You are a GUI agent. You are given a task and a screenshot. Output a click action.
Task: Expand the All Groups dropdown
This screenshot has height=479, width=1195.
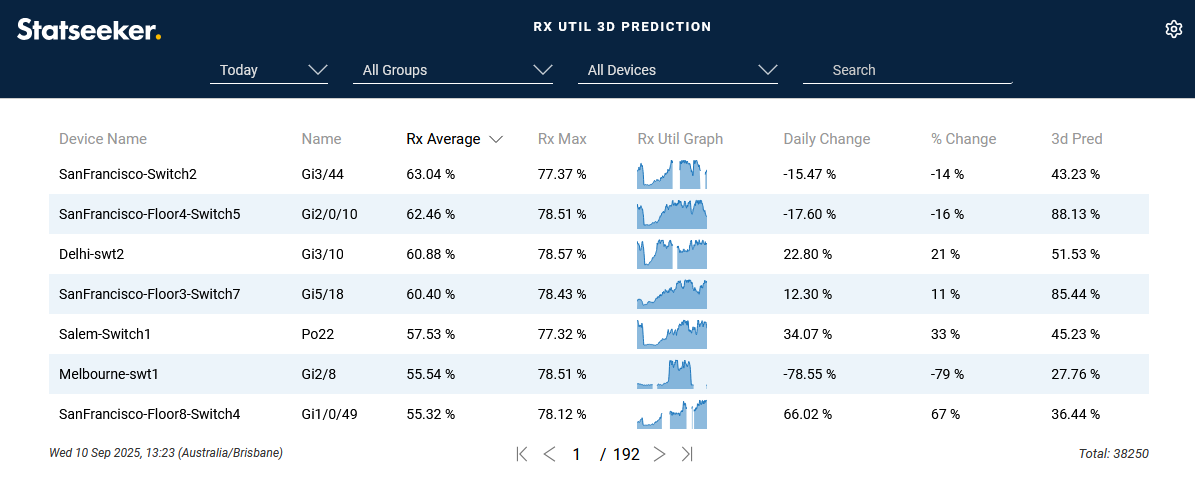[453, 70]
